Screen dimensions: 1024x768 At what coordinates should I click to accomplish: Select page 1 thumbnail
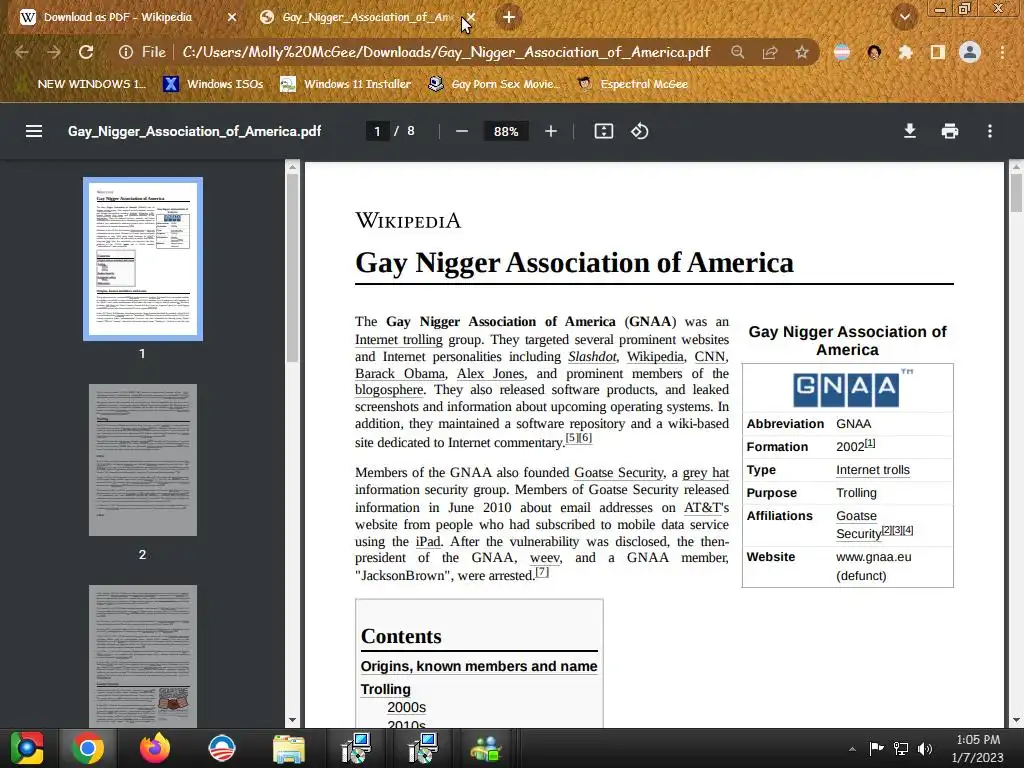coord(143,259)
